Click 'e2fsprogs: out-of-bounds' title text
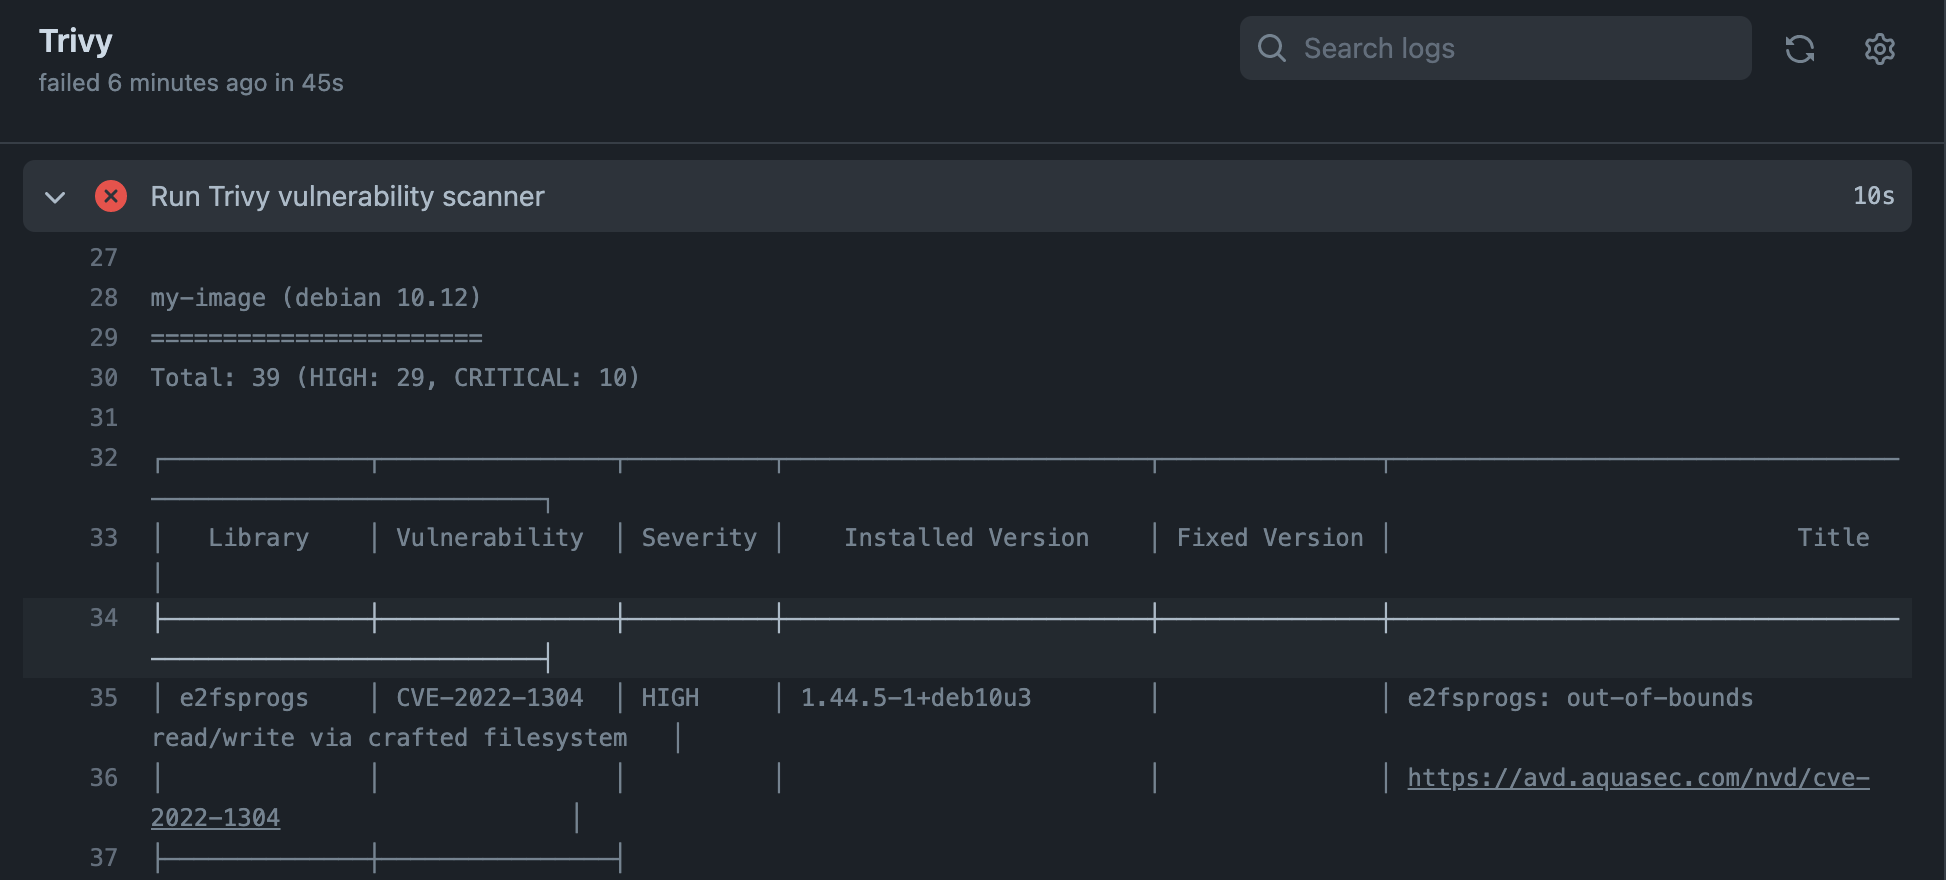The height and width of the screenshot is (880, 1946). [x=1580, y=698]
